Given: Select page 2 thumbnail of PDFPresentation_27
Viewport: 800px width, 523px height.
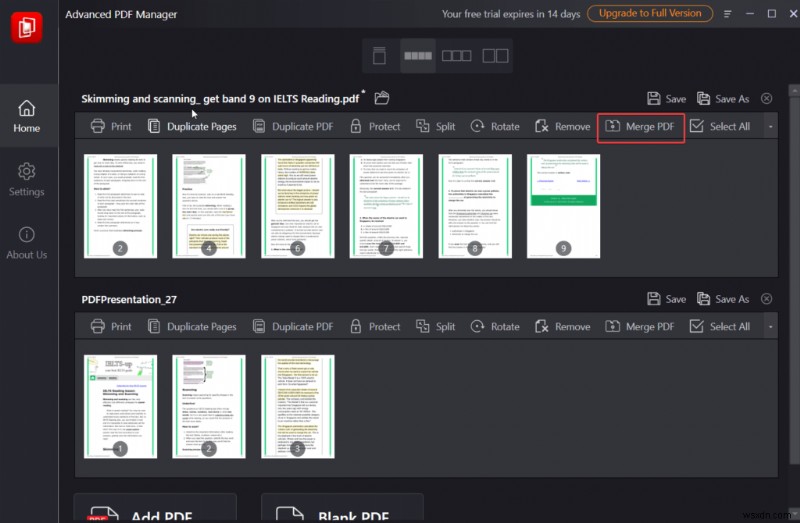Looking at the screenshot, I should coord(209,407).
